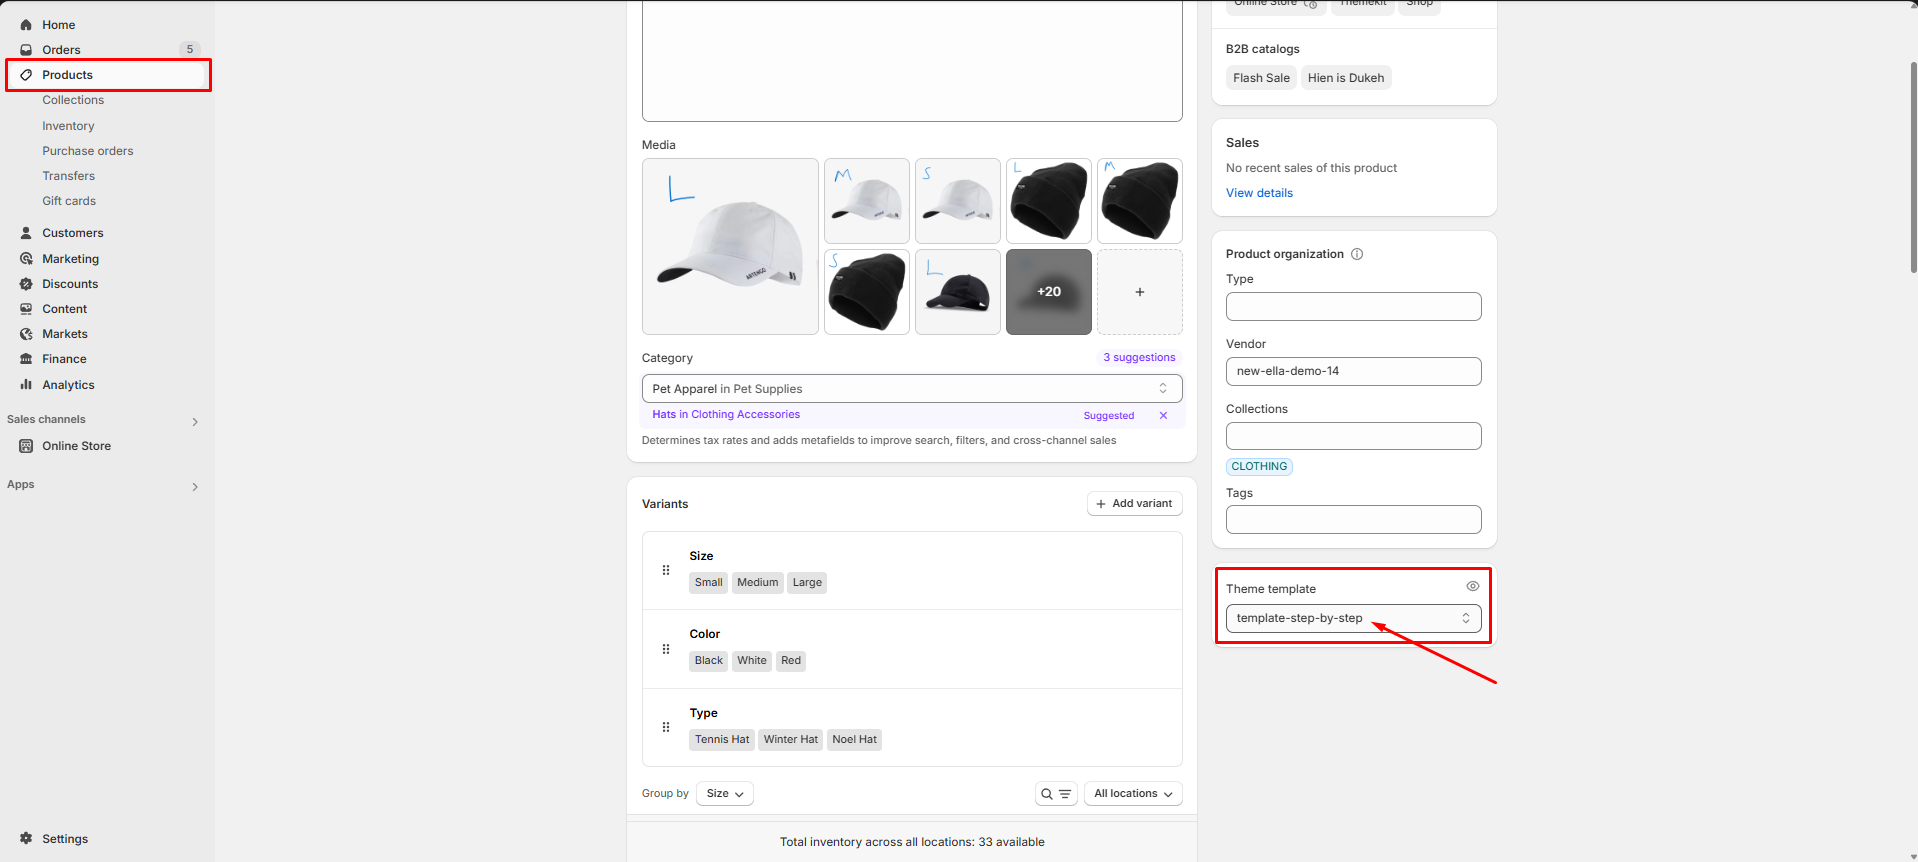
Task: Click the Home icon in sidebar
Action: point(26,25)
